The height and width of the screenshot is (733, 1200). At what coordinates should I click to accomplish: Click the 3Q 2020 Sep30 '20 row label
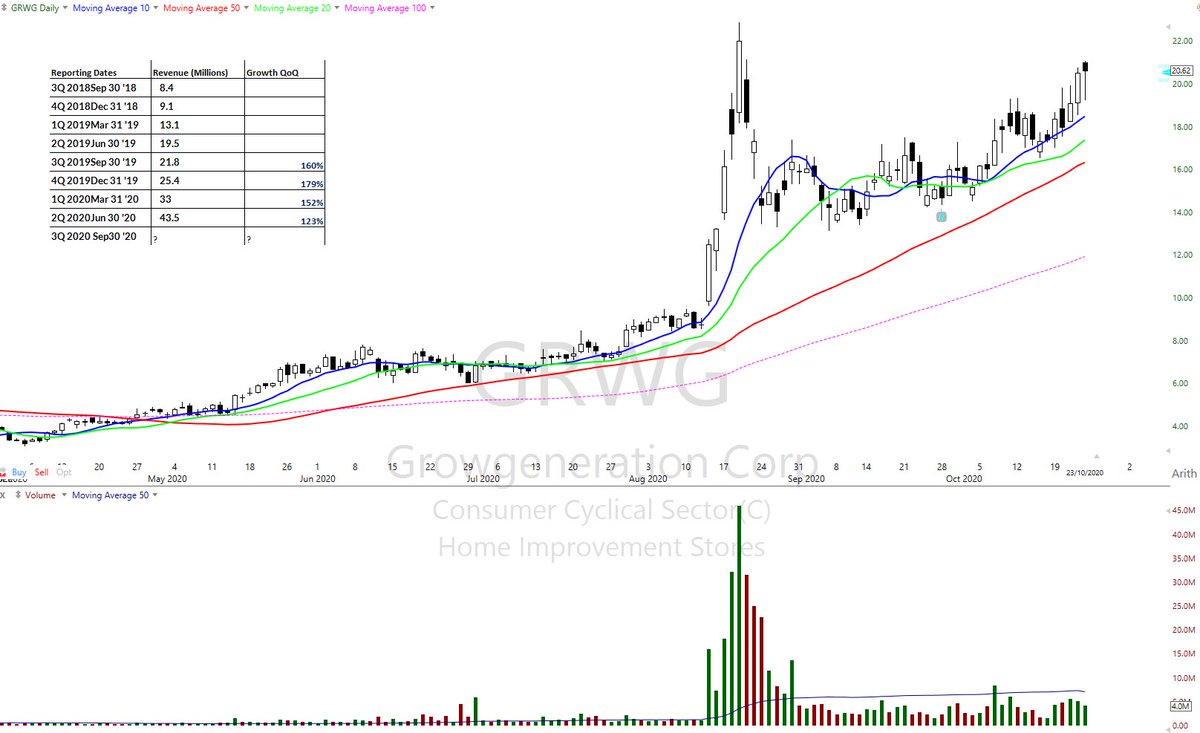94,236
